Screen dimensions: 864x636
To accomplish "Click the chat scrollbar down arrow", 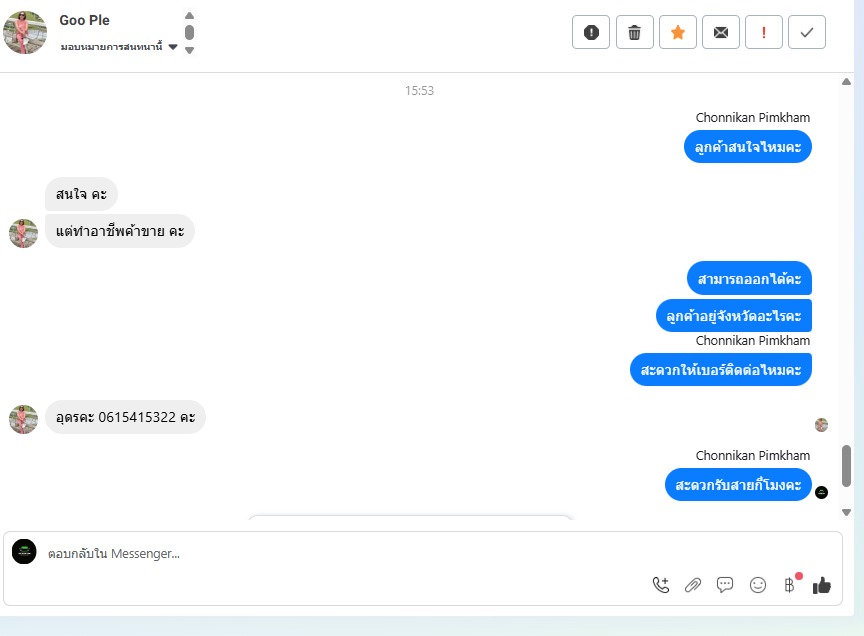I will 846,513.
